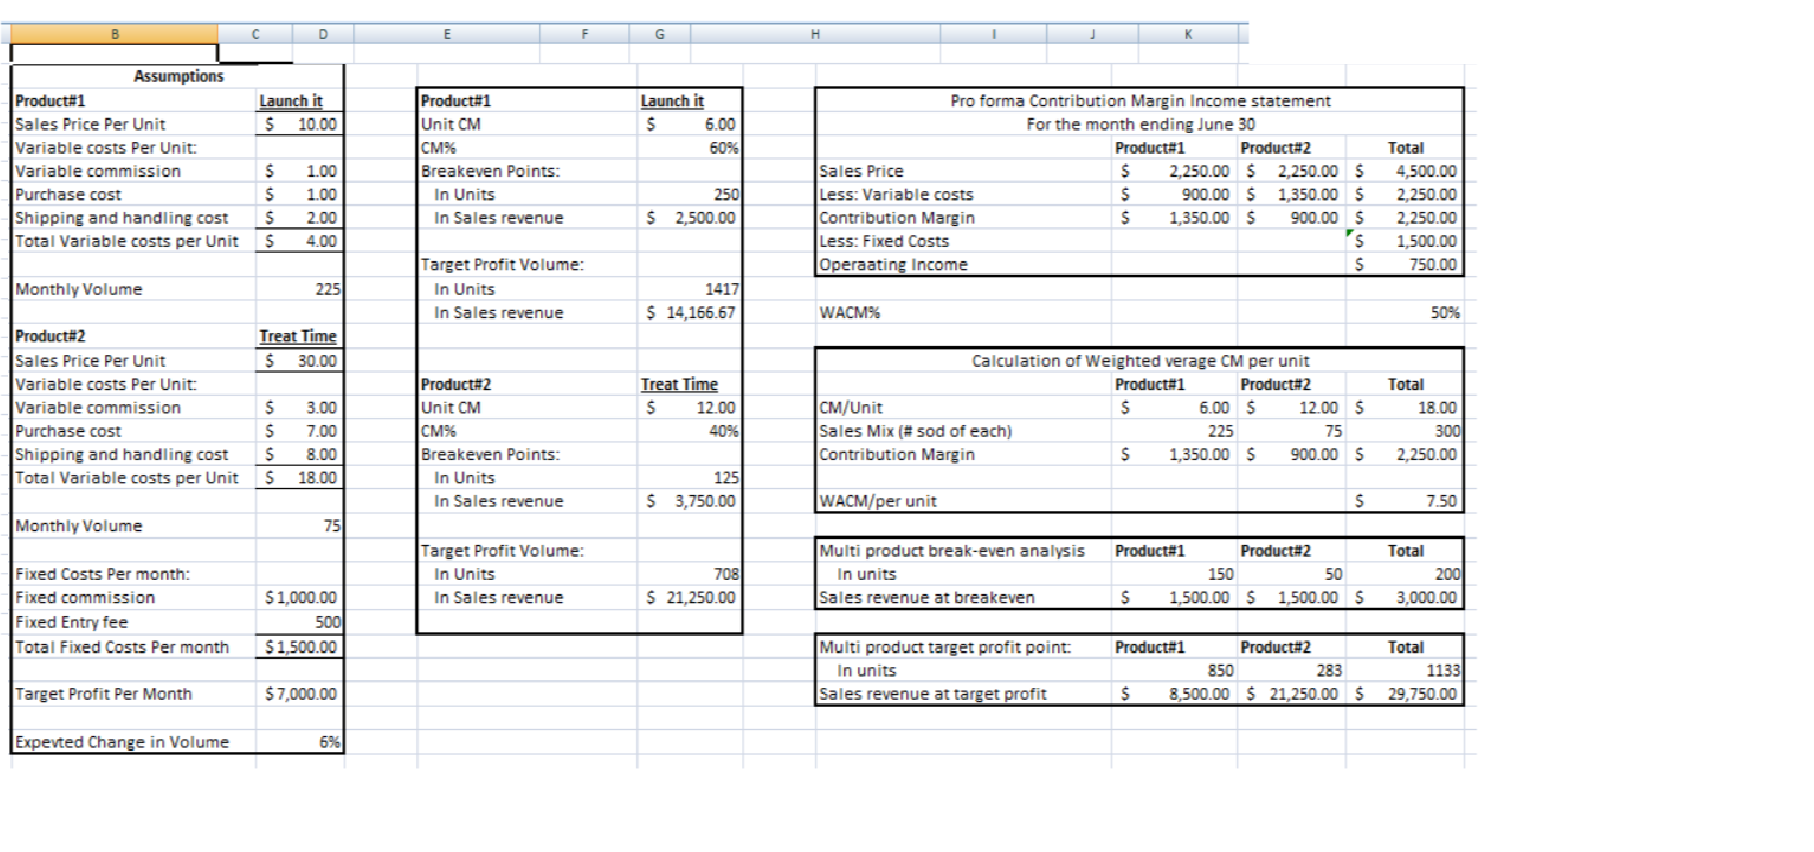
Task: Select the 500 fixed entry fee value
Action: click(x=300, y=622)
